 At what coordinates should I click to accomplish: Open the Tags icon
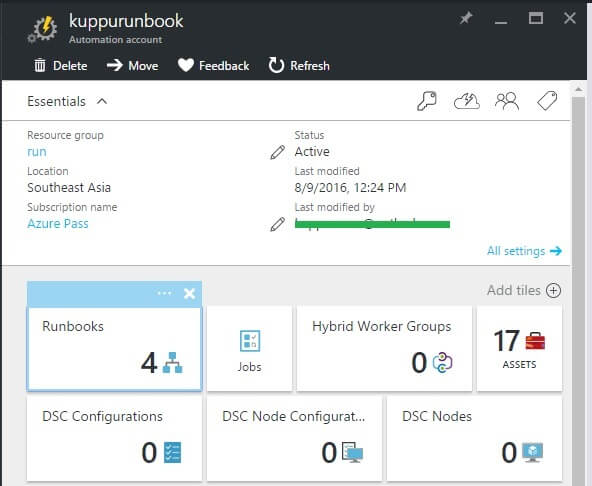point(547,101)
